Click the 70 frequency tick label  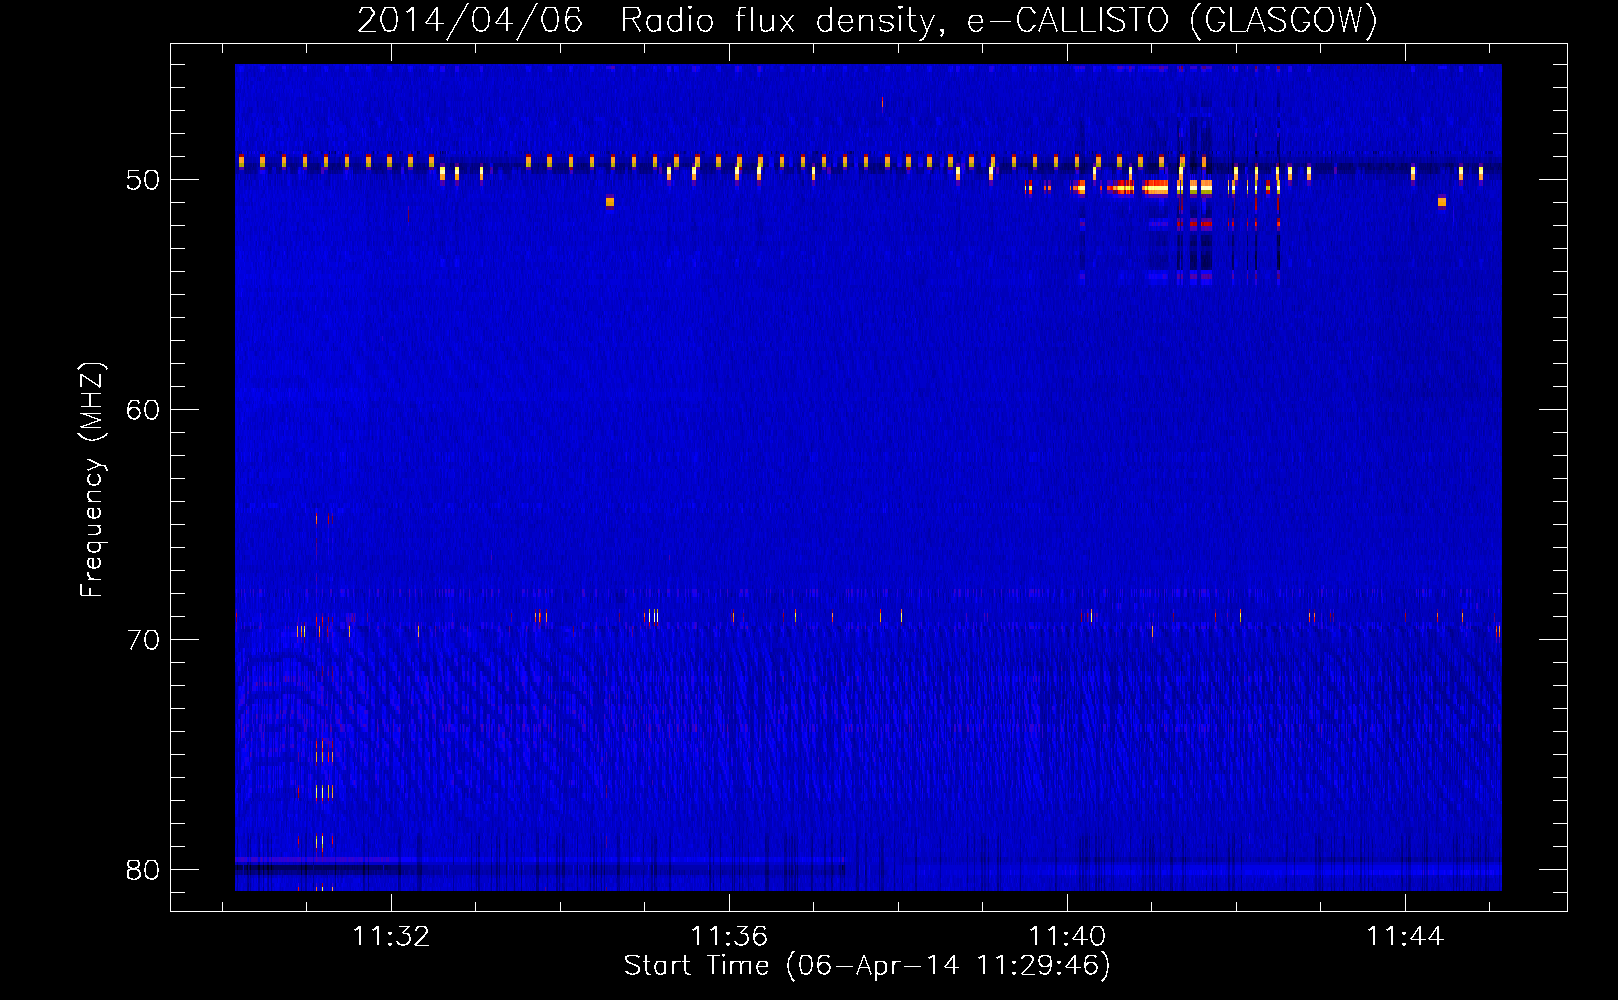click(143, 640)
